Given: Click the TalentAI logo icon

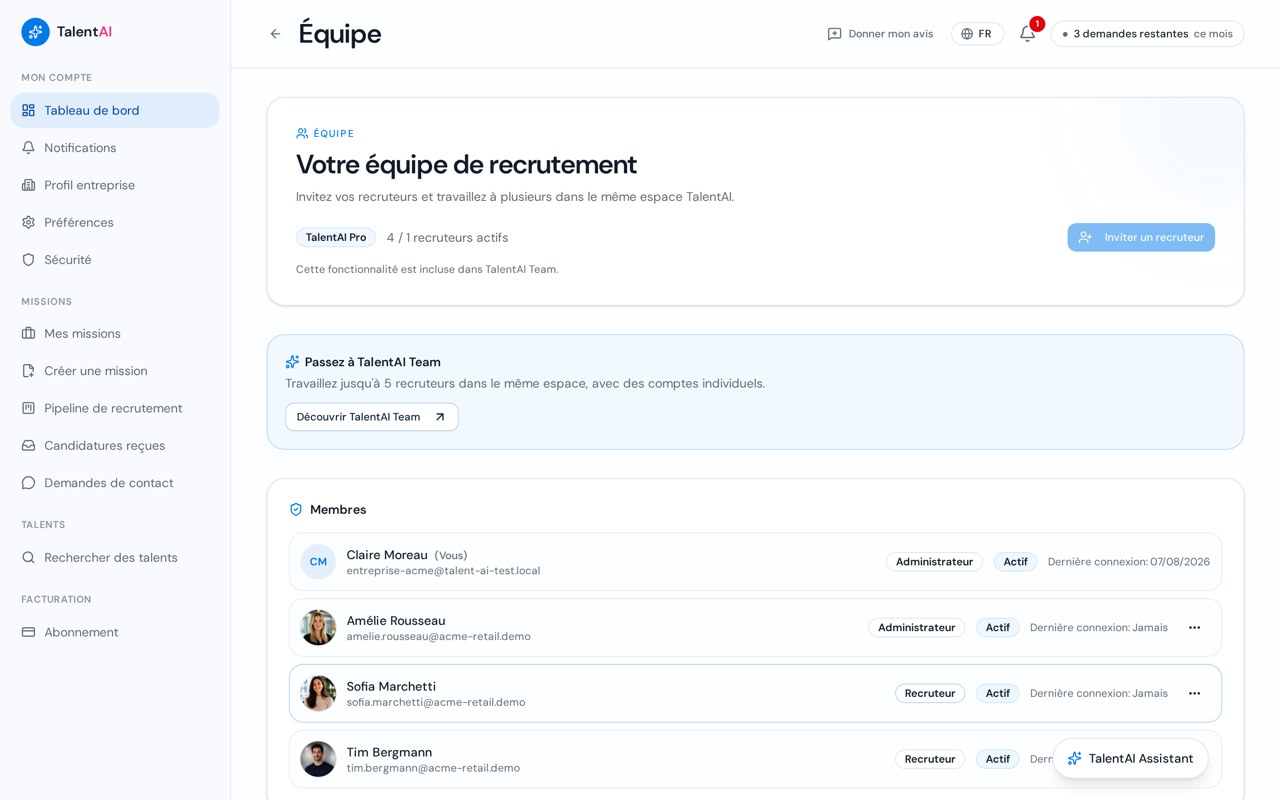Looking at the screenshot, I should click(35, 32).
